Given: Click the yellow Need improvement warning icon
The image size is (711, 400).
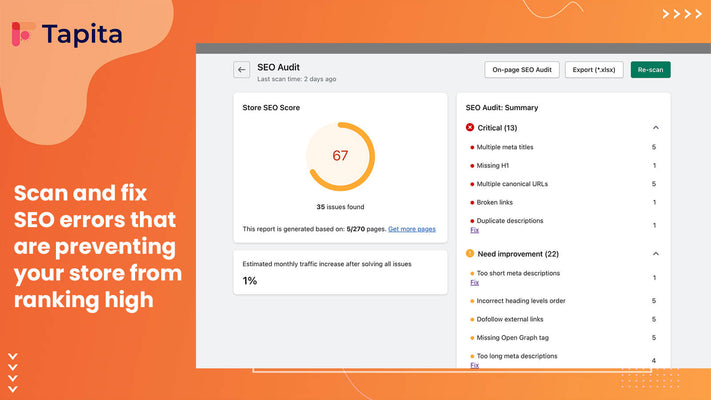Looking at the screenshot, I should coord(471,254).
